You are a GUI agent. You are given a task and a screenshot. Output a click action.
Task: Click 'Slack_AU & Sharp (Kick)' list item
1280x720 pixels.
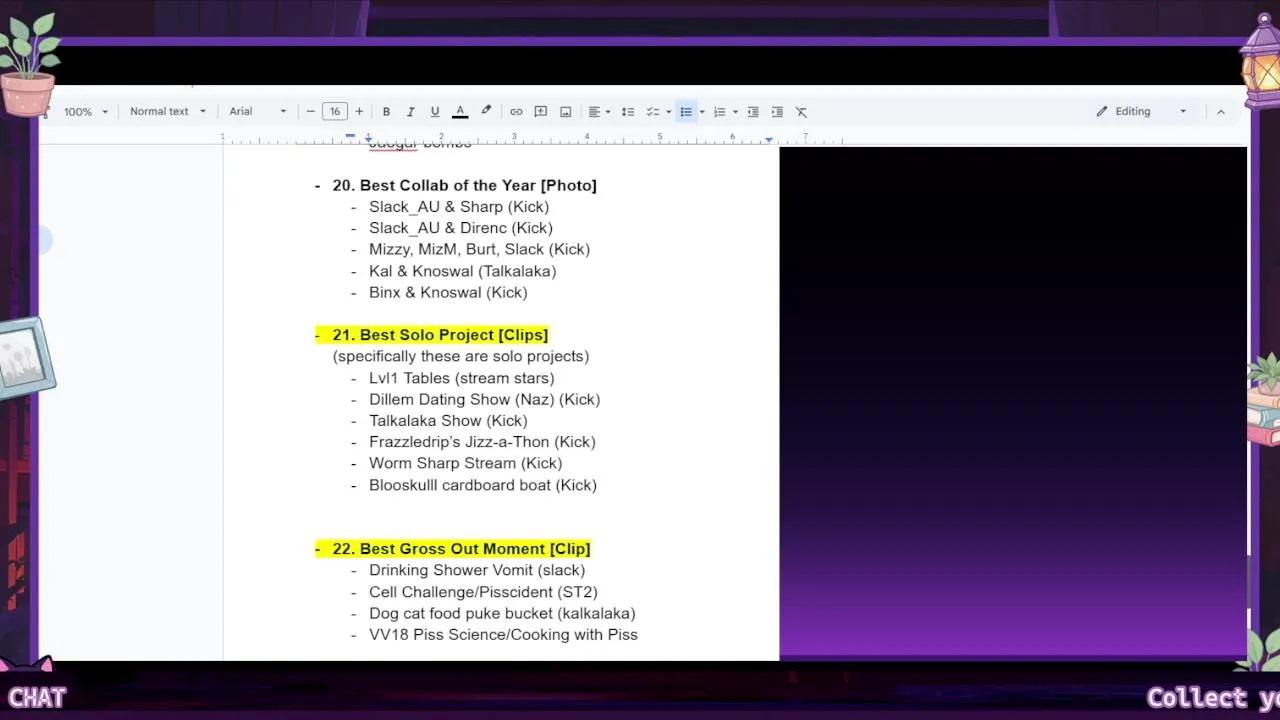point(459,207)
